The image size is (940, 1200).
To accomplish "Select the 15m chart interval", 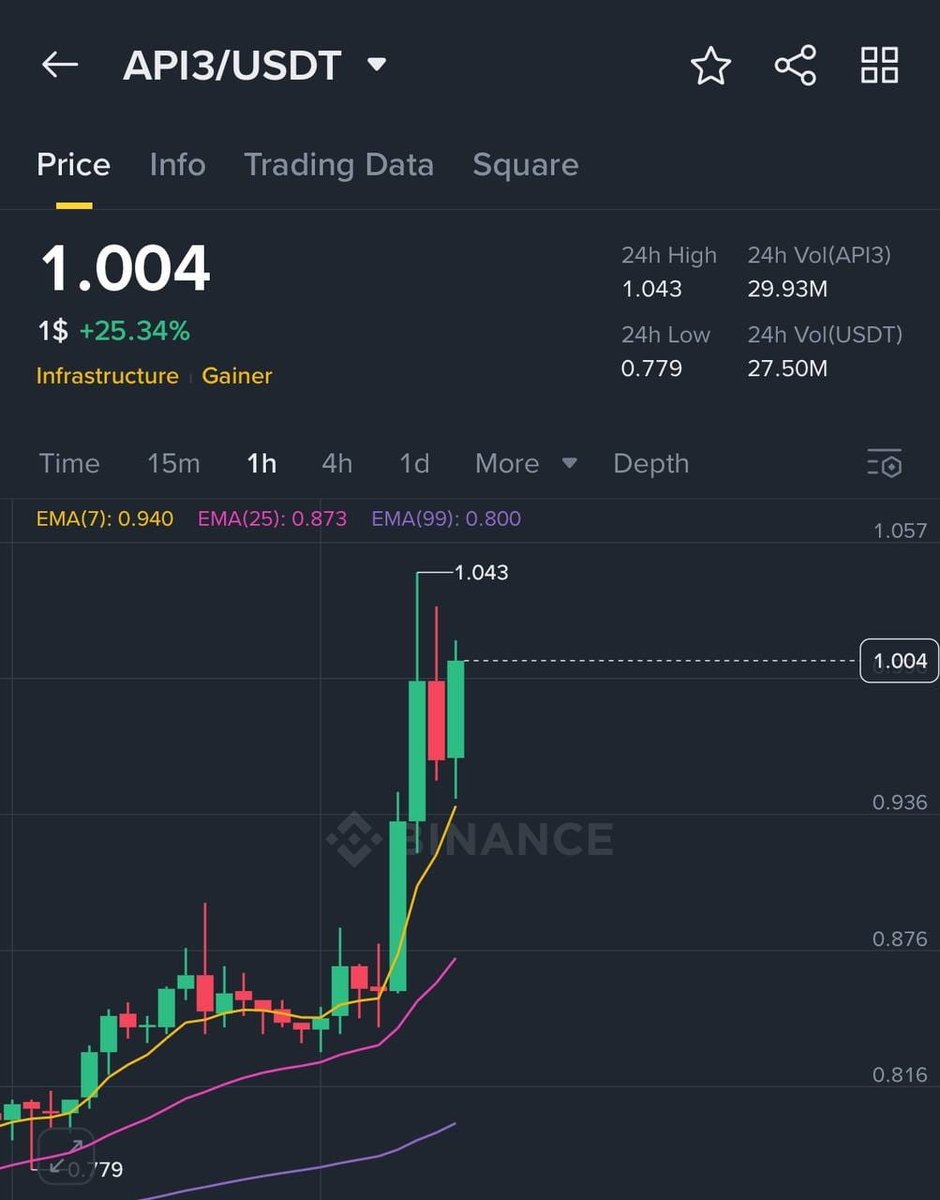I will pyautogui.click(x=174, y=464).
